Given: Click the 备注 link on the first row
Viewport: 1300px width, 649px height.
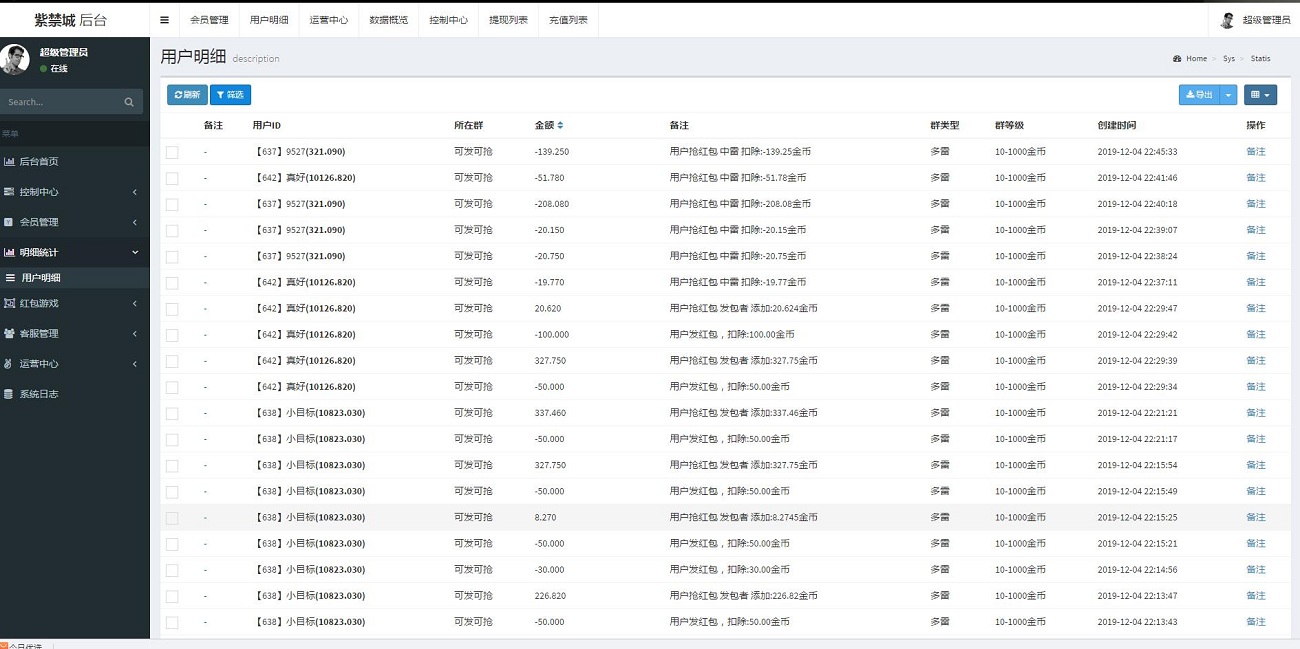Looking at the screenshot, I should tap(1256, 151).
